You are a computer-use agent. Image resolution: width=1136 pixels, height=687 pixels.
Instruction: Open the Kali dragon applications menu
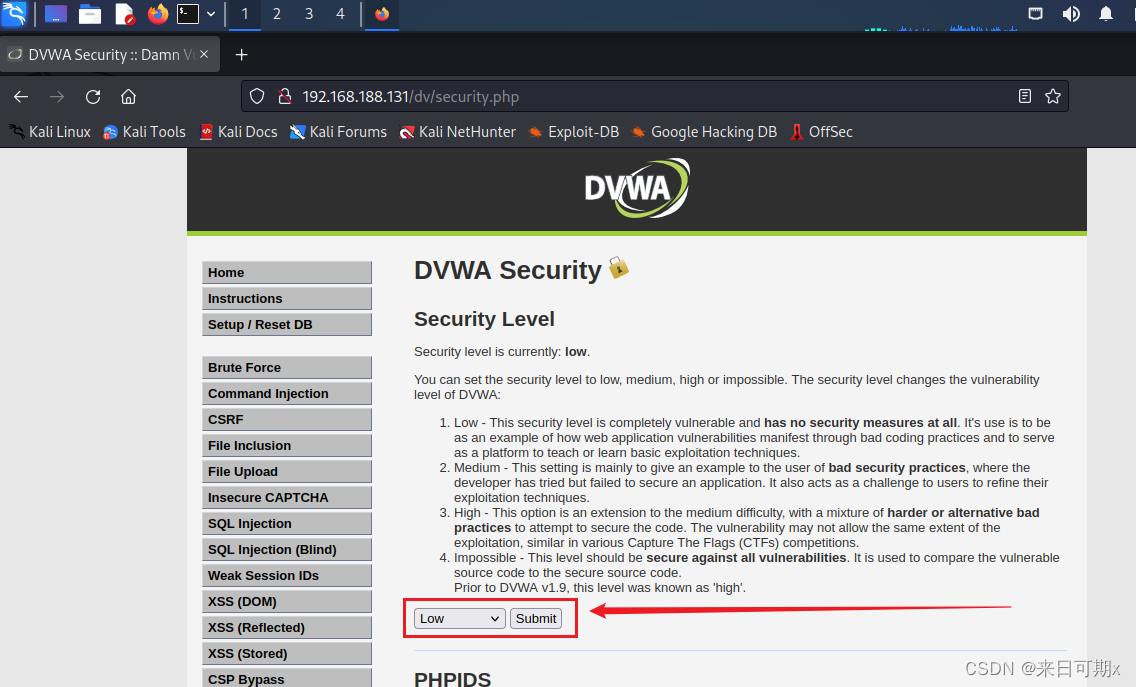coord(14,14)
